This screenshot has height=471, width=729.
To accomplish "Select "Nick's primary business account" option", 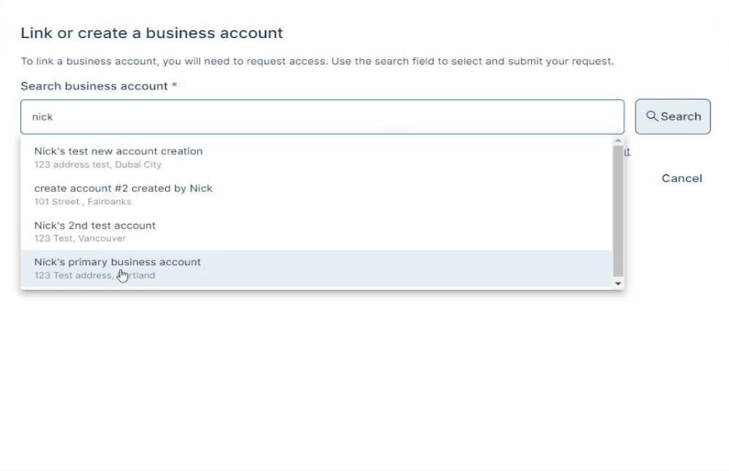I will [117, 262].
